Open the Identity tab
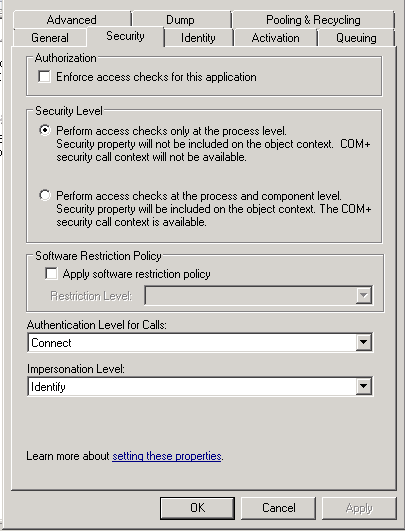The width and height of the screenshot is (405, 531). pos(198,38)
